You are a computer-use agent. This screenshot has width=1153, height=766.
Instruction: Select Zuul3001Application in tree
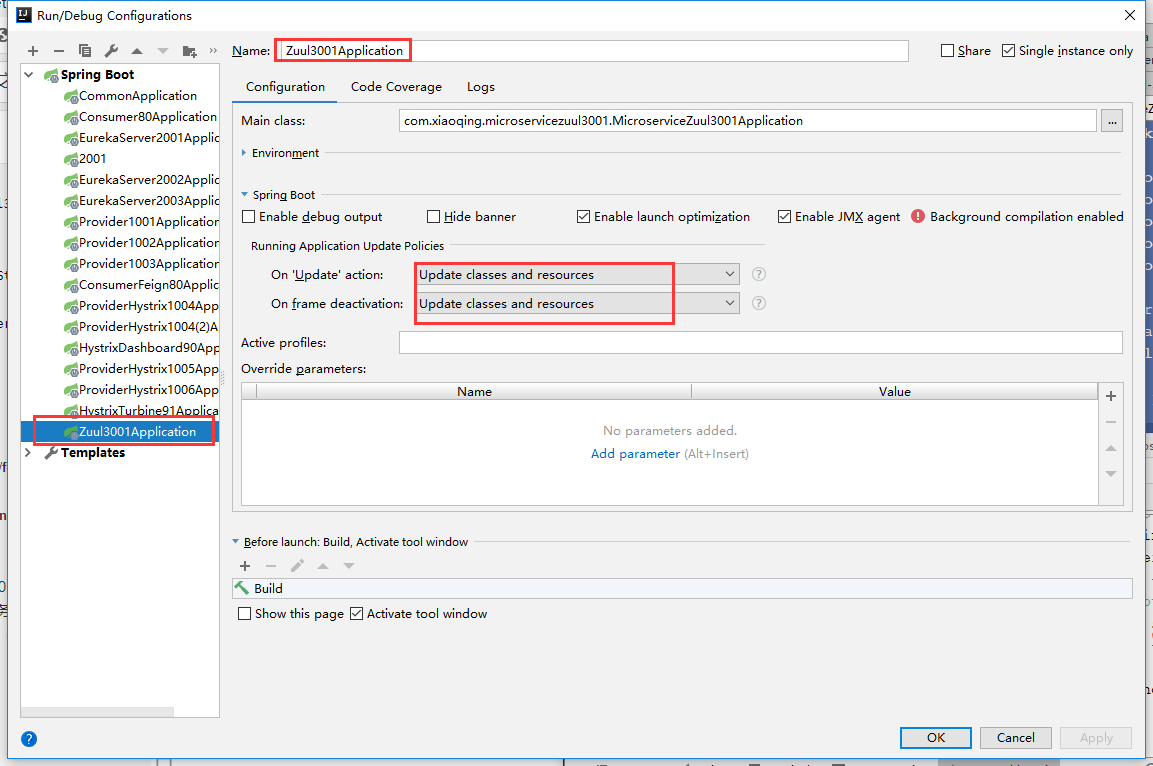pos(138,432)
